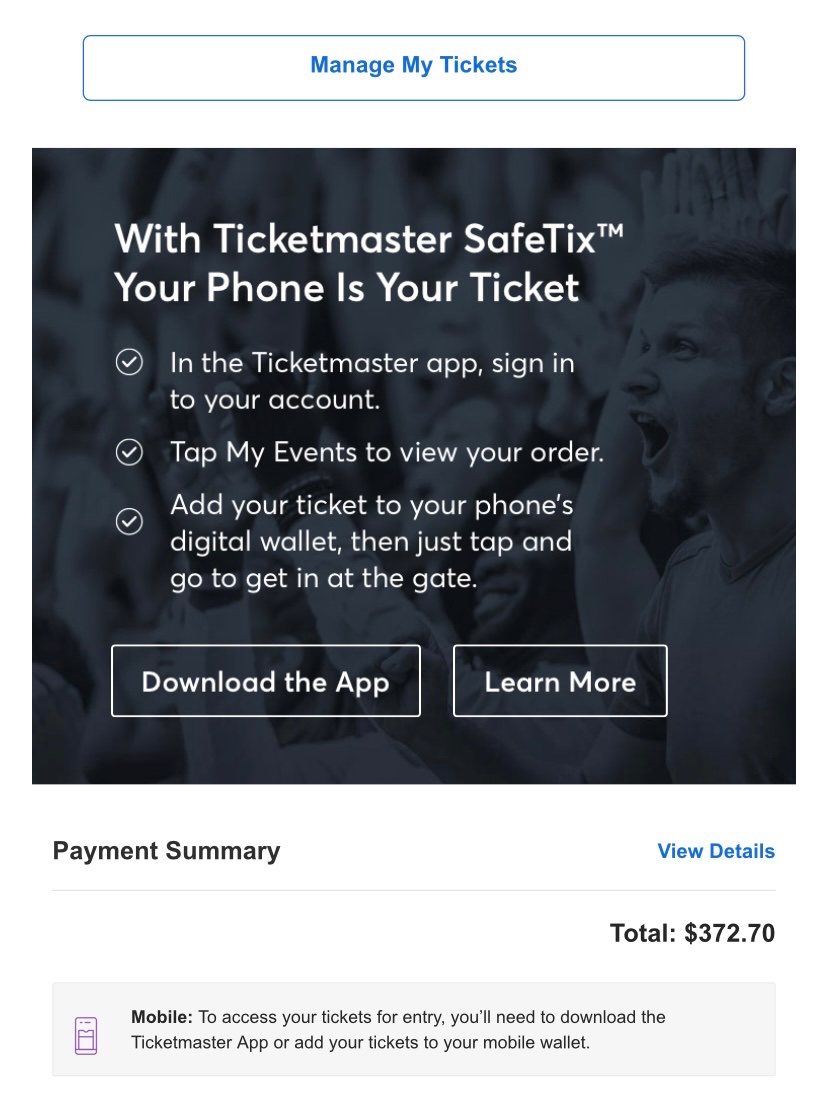
Task: Select the "In the Ticketmaster app, sign in" text
Action: point(372,362)
